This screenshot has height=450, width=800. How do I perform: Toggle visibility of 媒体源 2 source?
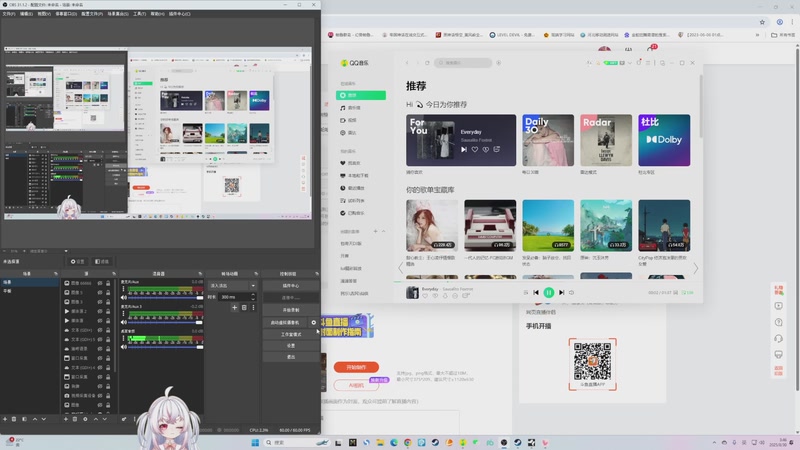pos(100,311)
